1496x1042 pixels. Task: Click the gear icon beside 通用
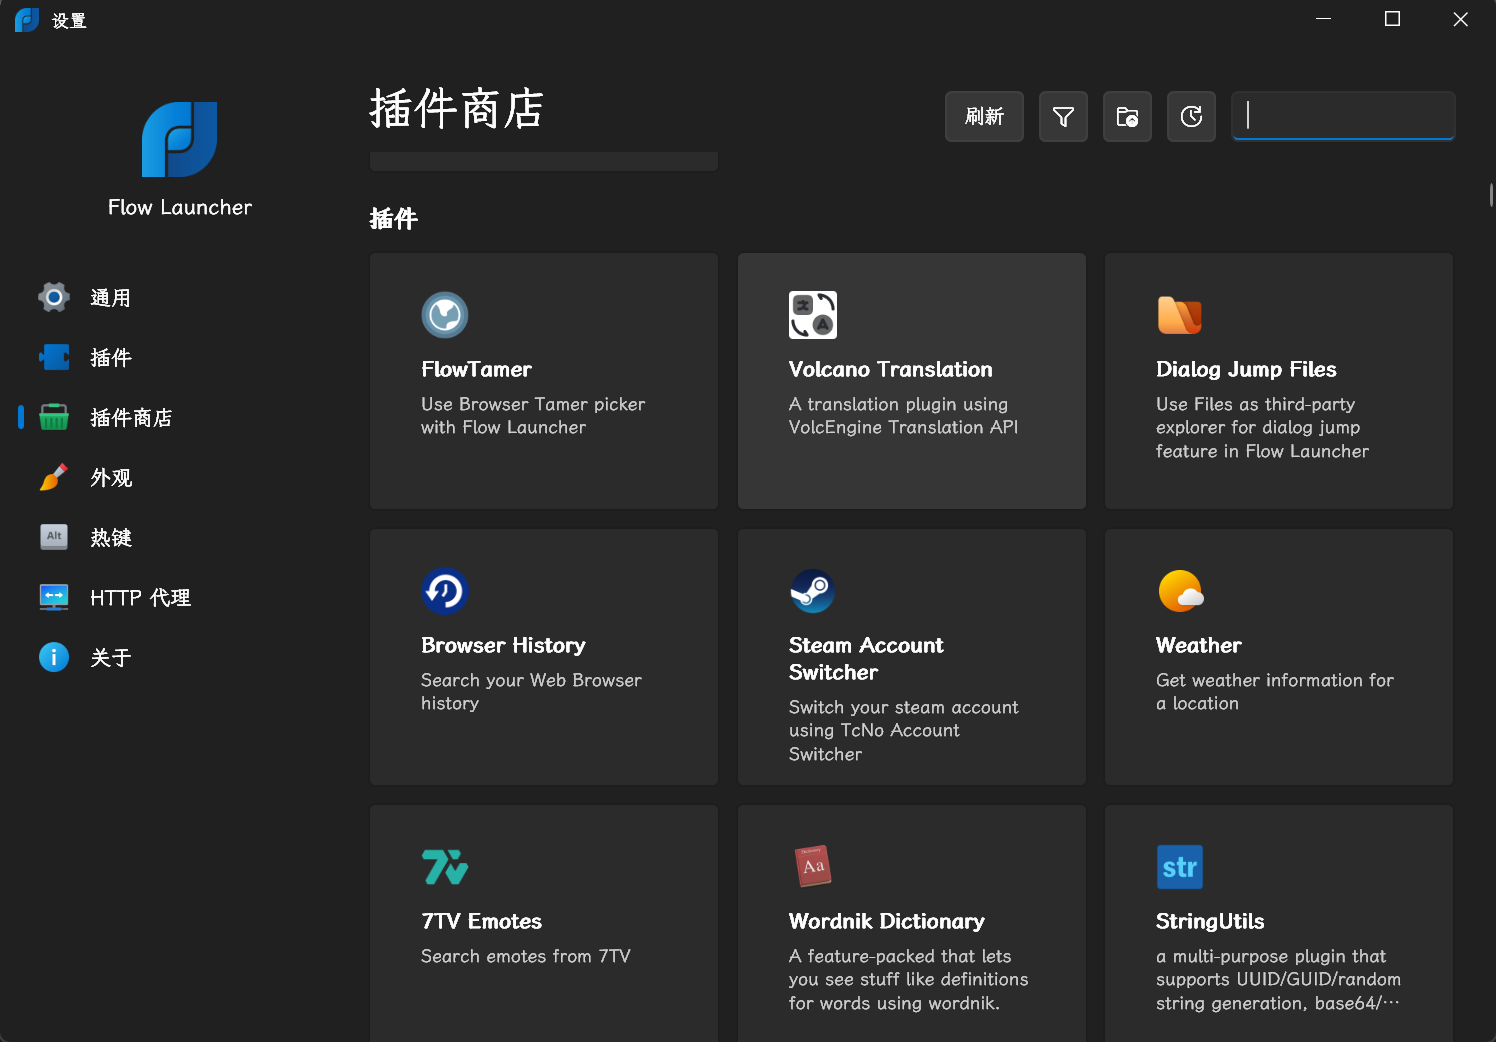[54, 297]
